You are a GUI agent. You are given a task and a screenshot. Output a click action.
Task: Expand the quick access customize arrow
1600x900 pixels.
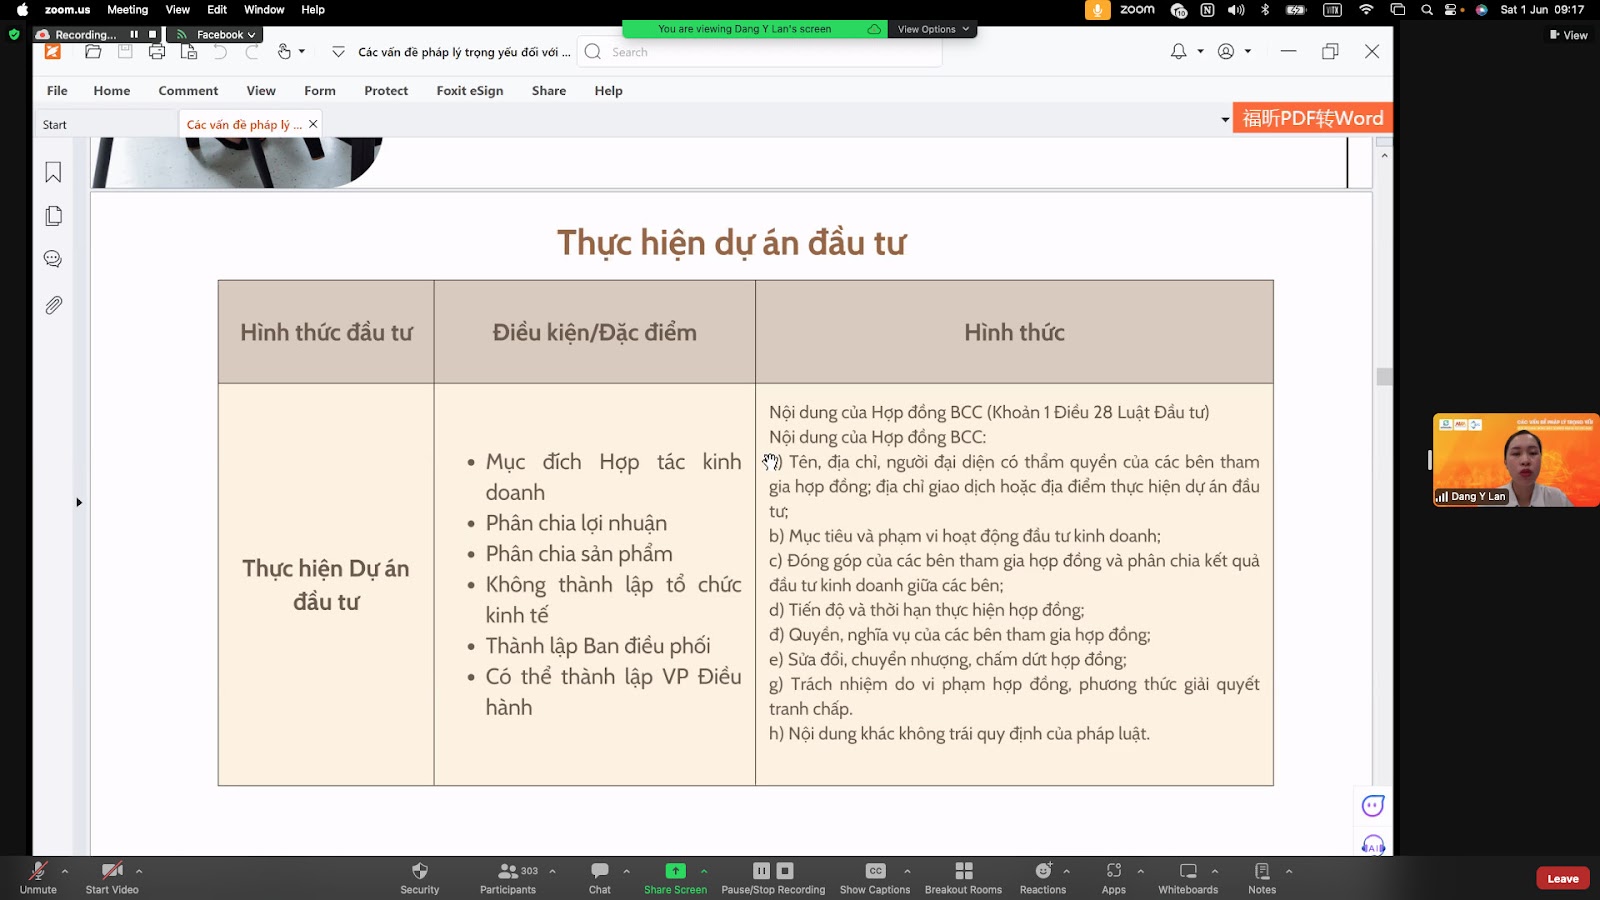338,52
